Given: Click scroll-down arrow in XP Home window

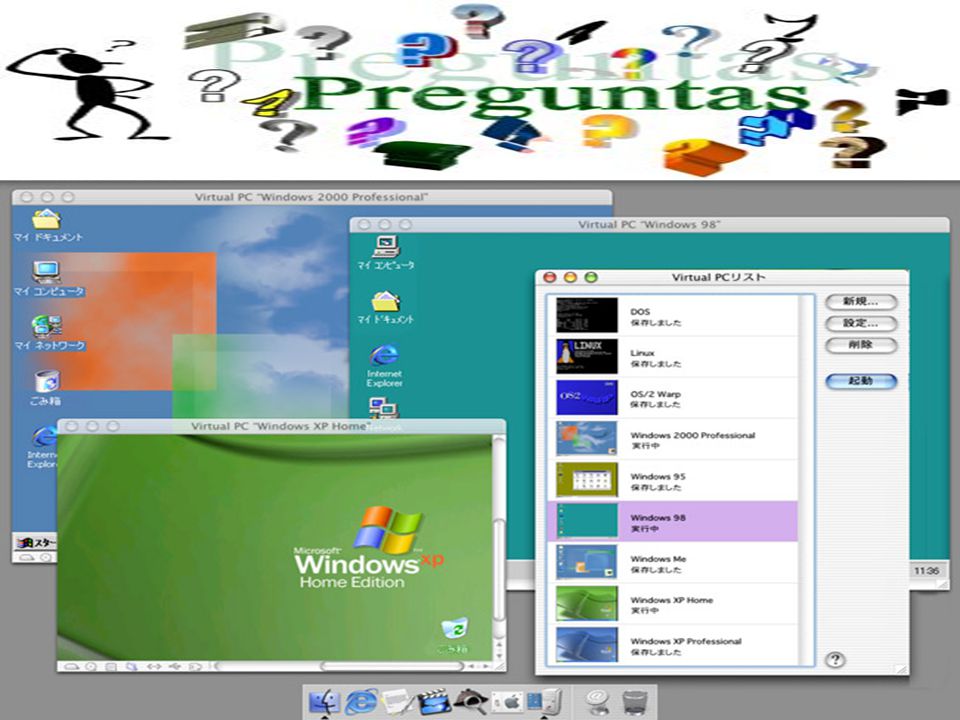Looking at the screenshot, I should click(x=499, y=656).
